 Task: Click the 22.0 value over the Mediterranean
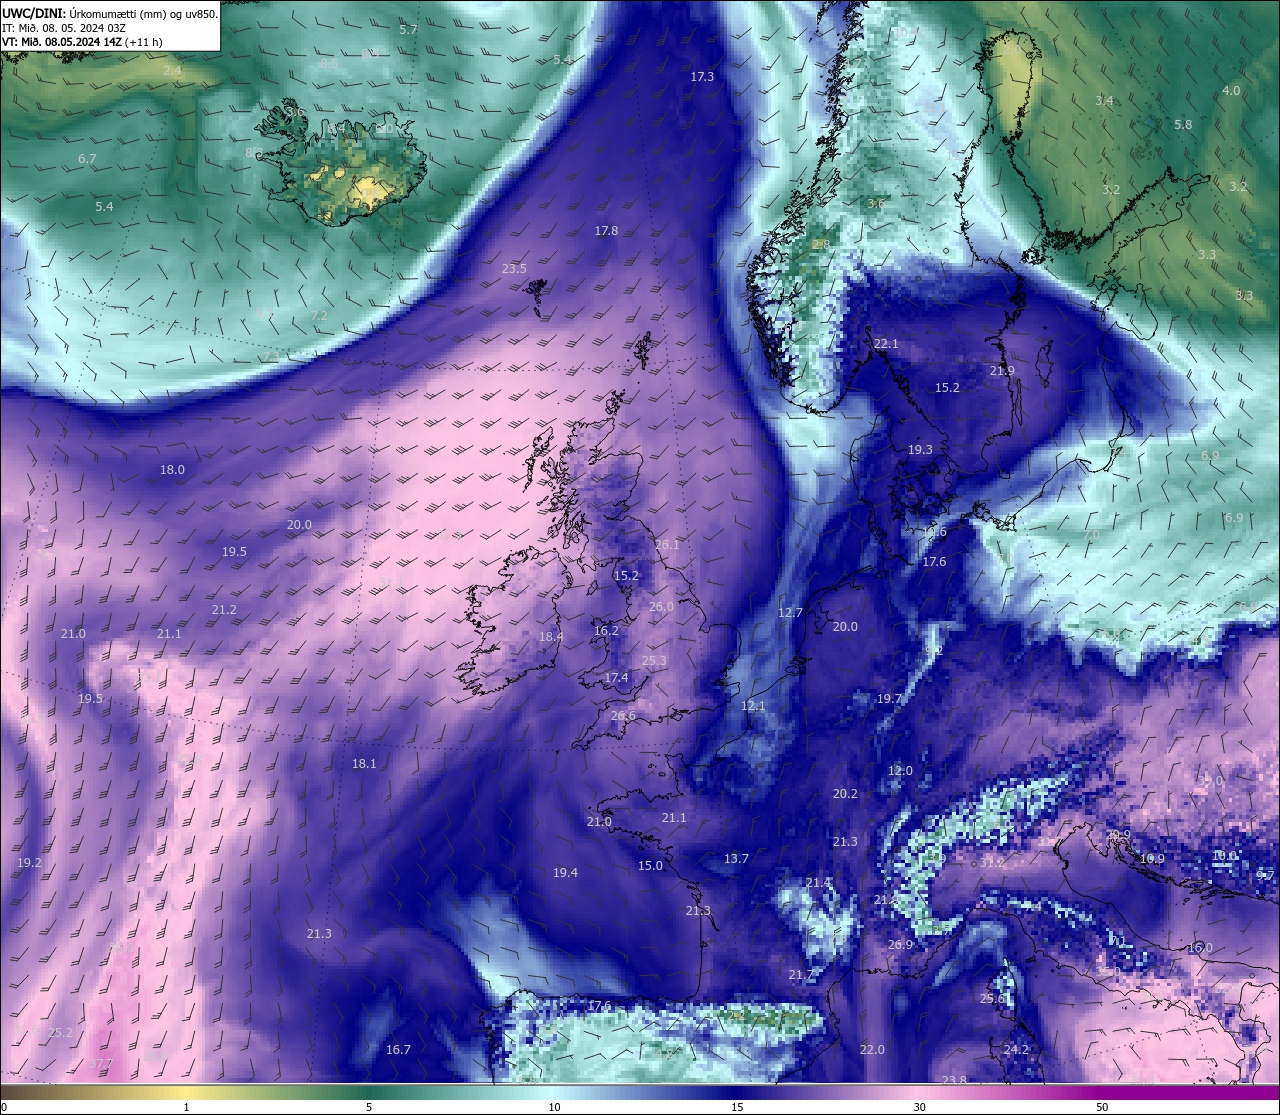pos(872,1050)
